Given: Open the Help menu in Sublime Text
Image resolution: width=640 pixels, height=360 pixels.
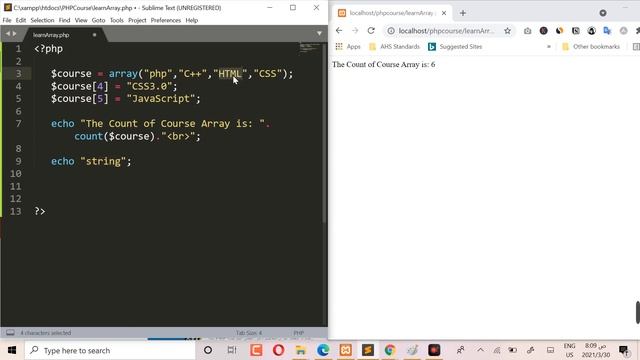Looking at the screenshot, I should (191, 20).
